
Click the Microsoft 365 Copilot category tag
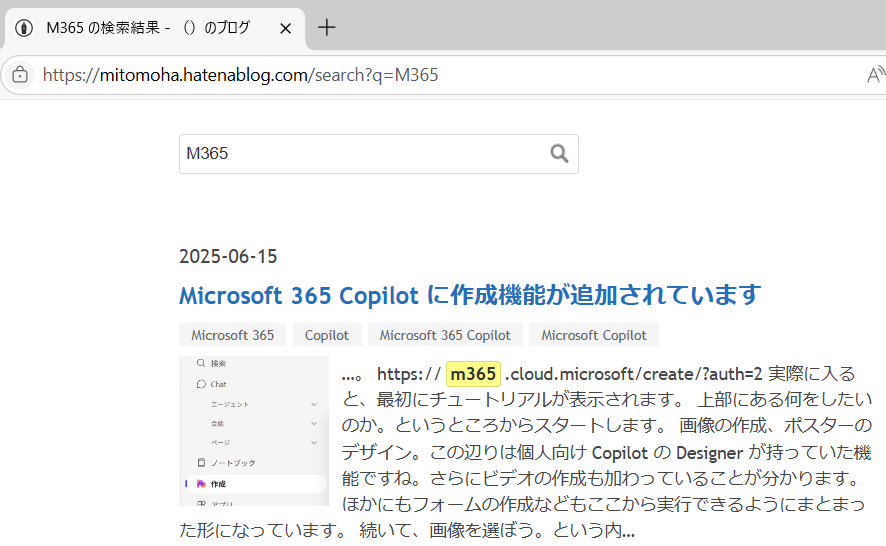pyautogui.click(x=445, y=335)
